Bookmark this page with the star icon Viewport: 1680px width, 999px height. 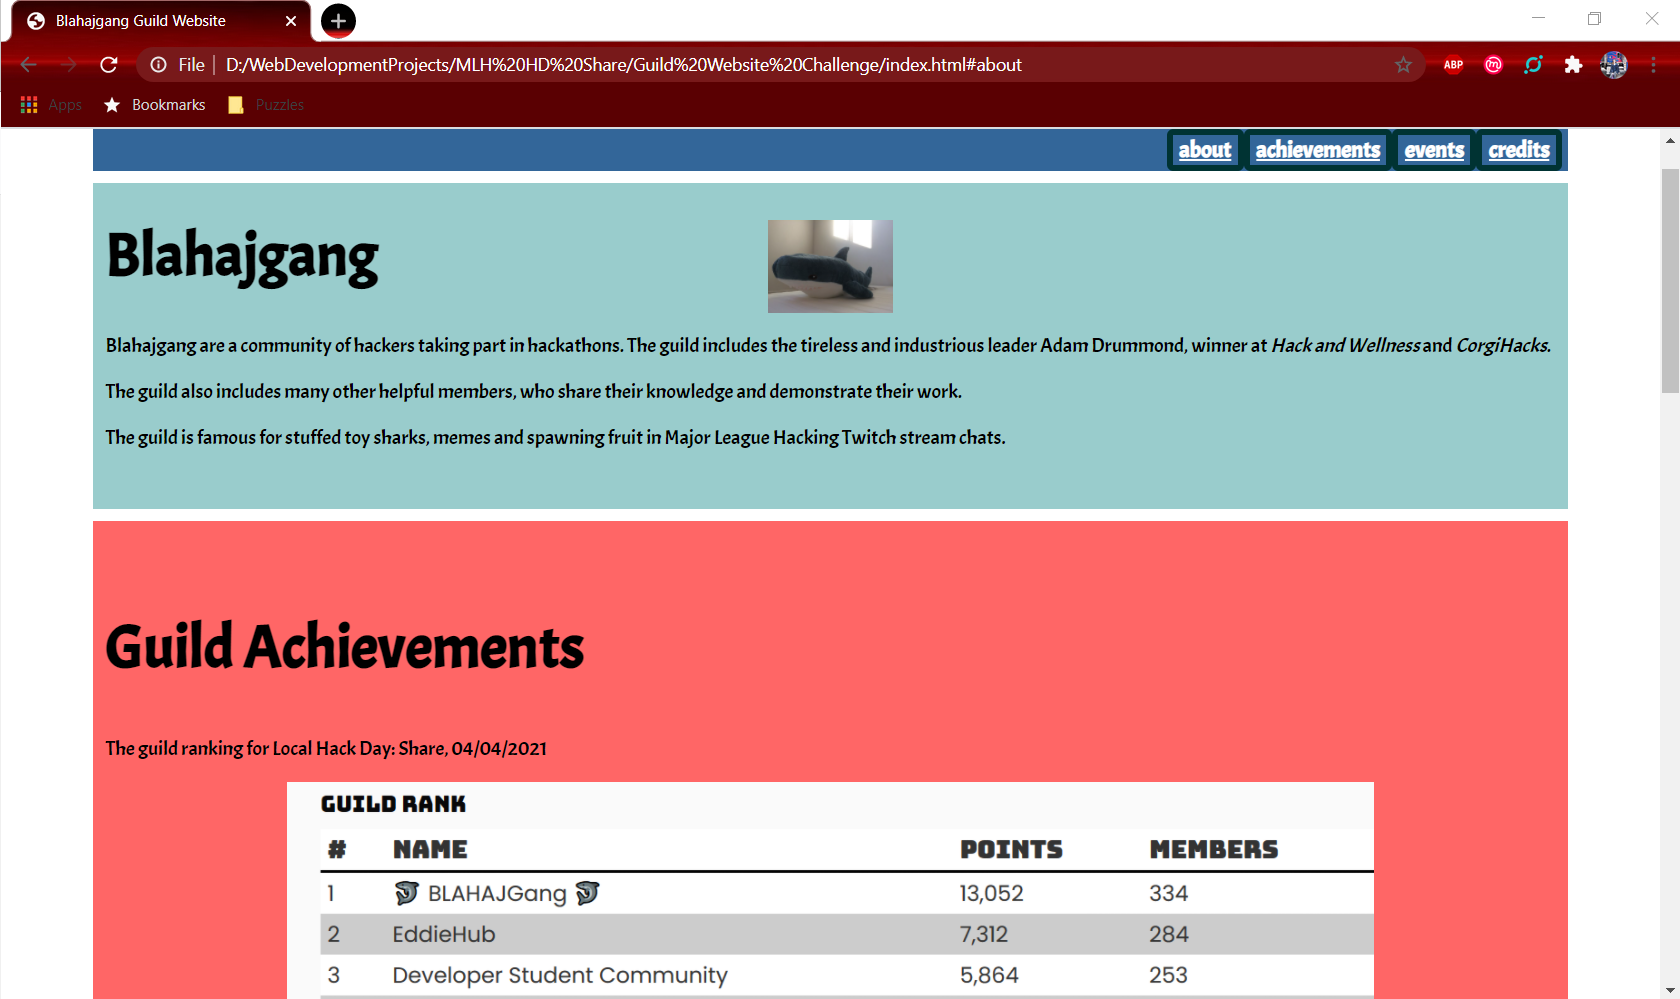tap(1403, 65)
